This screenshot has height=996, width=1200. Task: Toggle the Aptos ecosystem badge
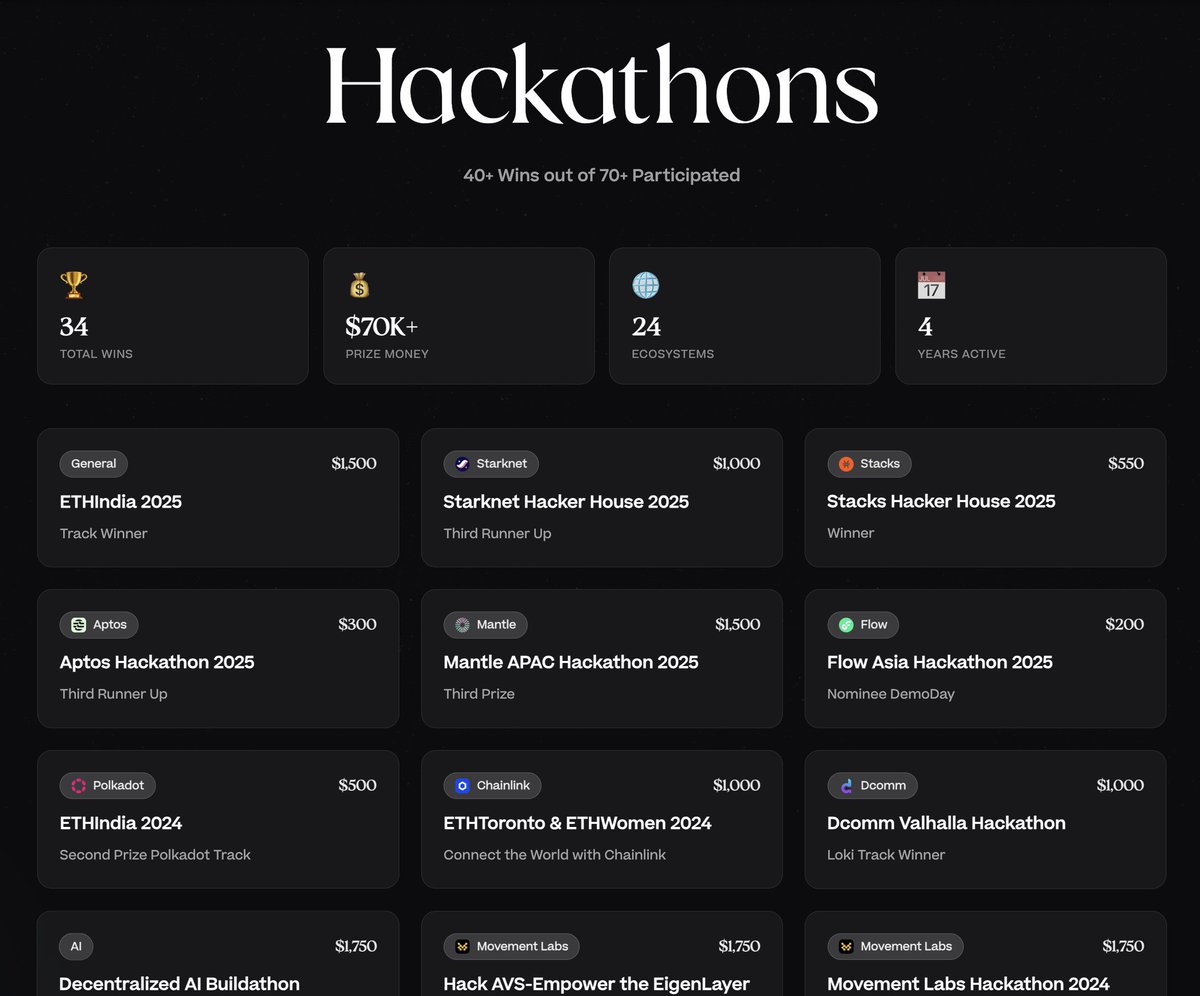(98, 625)
